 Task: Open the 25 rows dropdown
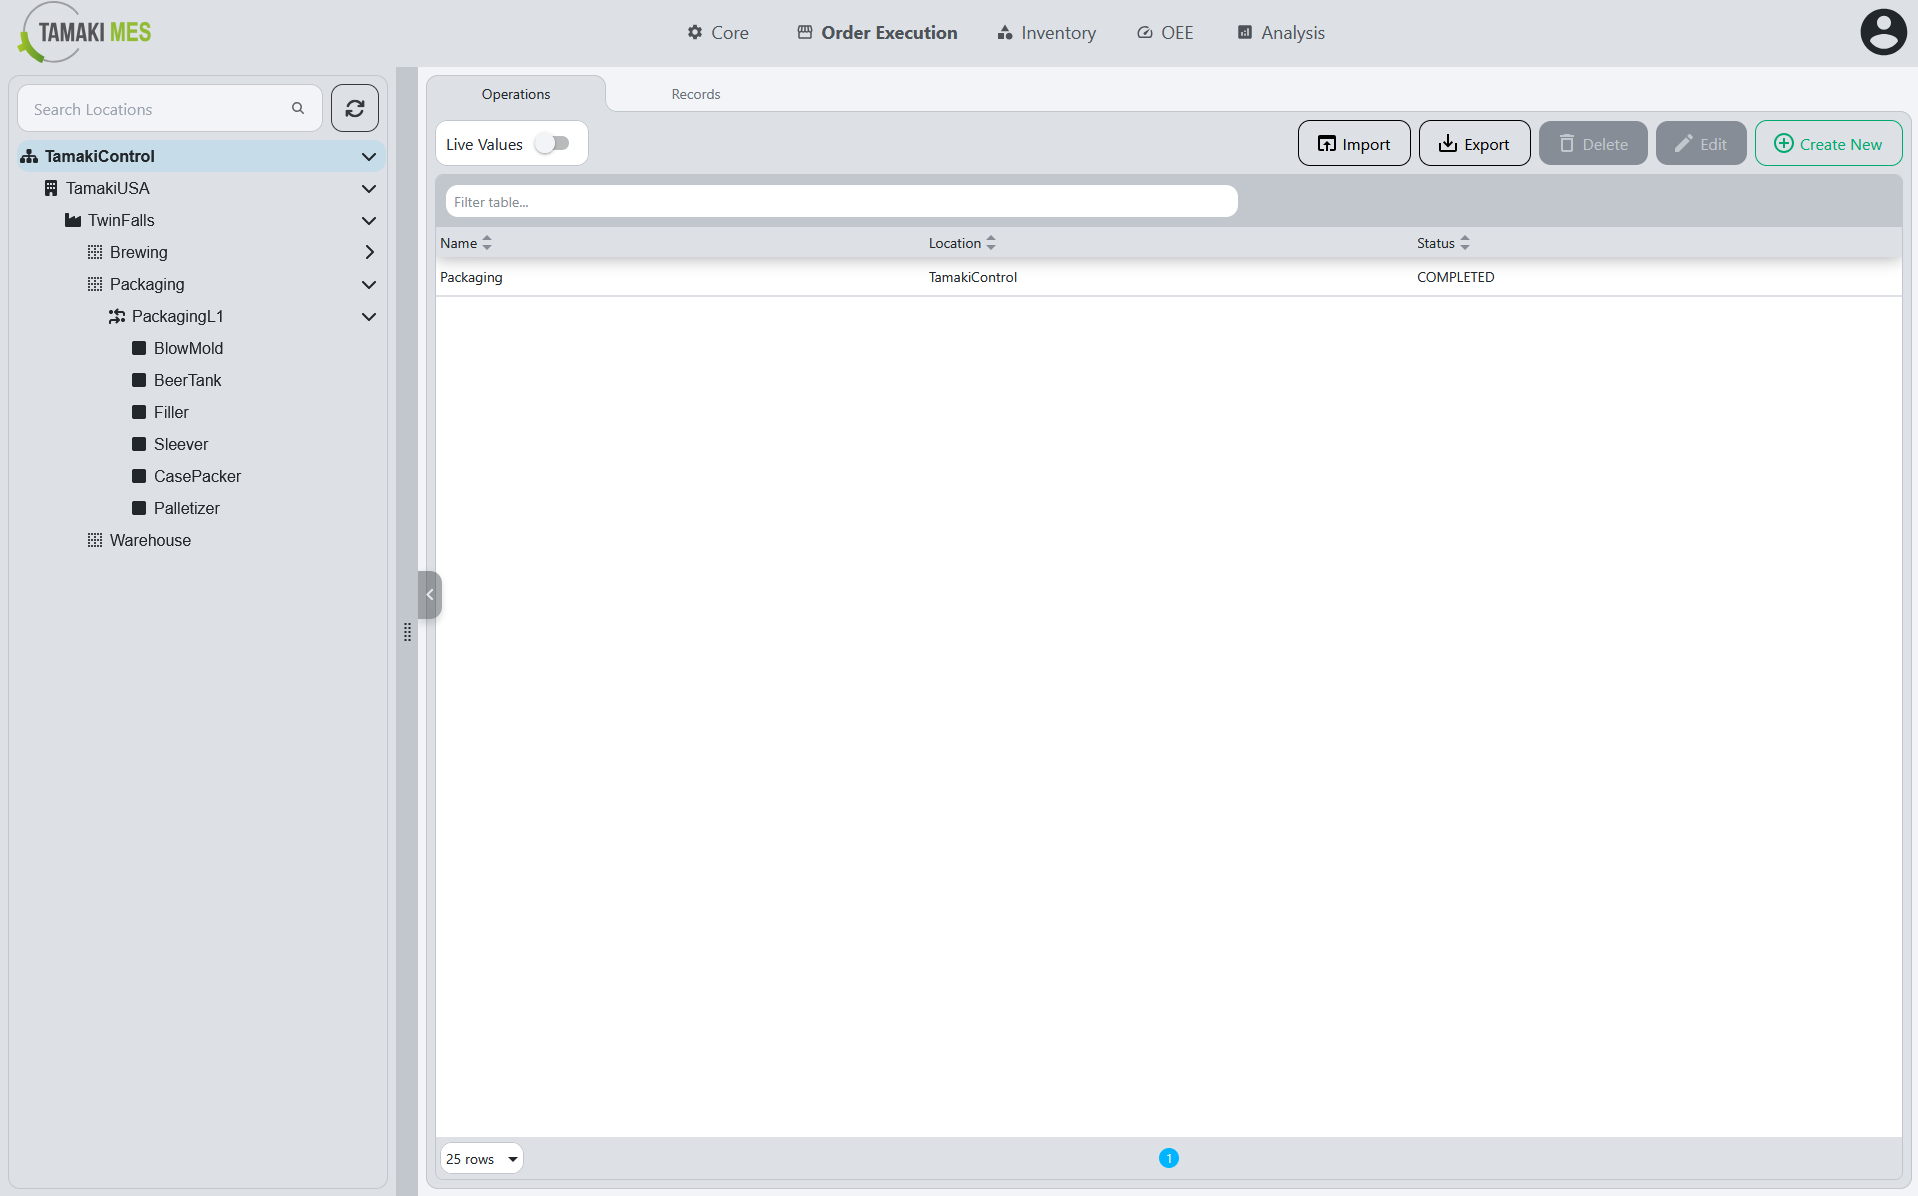(x=482, y=1158)
